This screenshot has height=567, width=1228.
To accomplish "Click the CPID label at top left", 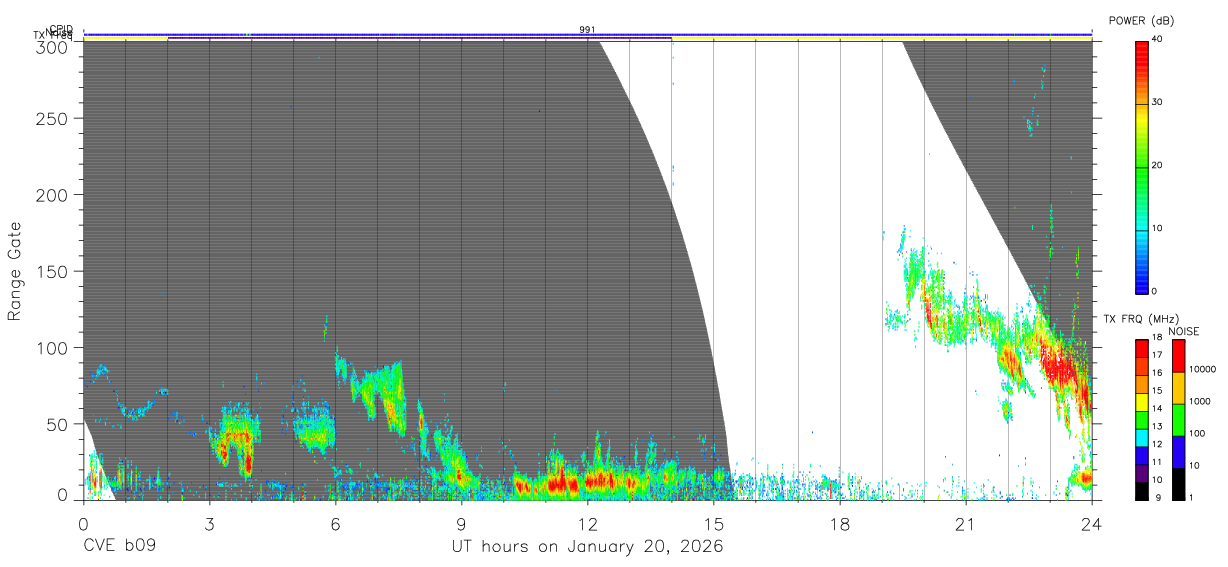I will tap(61, 29).
